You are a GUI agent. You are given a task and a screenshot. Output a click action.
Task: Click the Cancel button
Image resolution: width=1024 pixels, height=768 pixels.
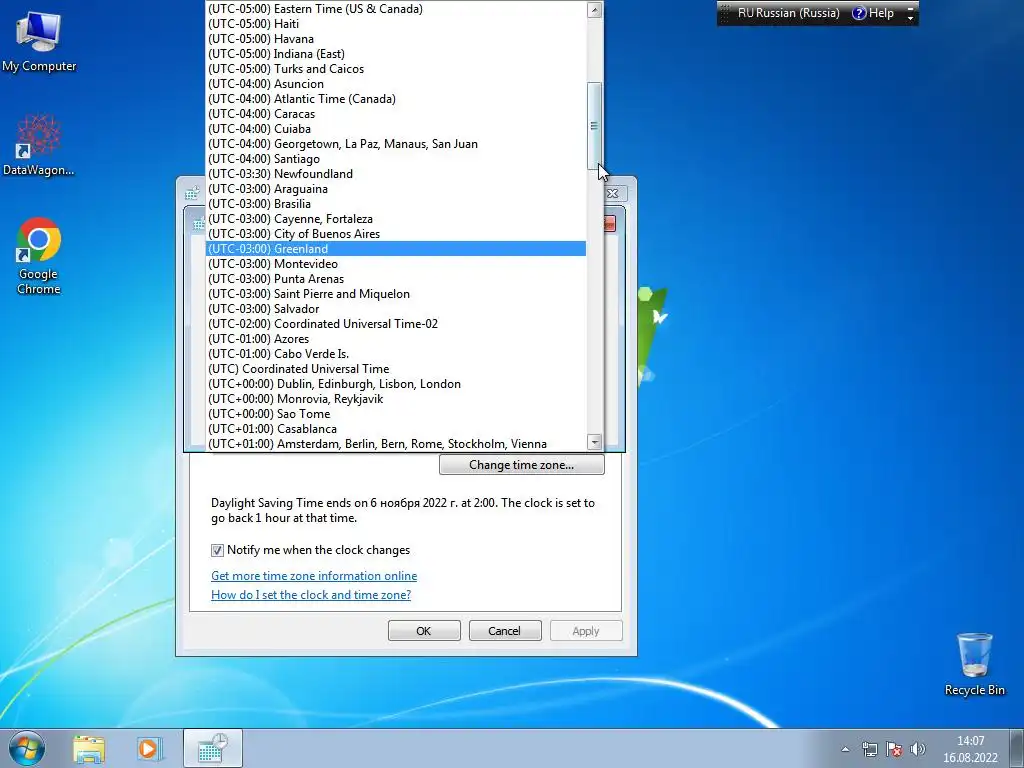pyautogui.click(x=505, y=631)
